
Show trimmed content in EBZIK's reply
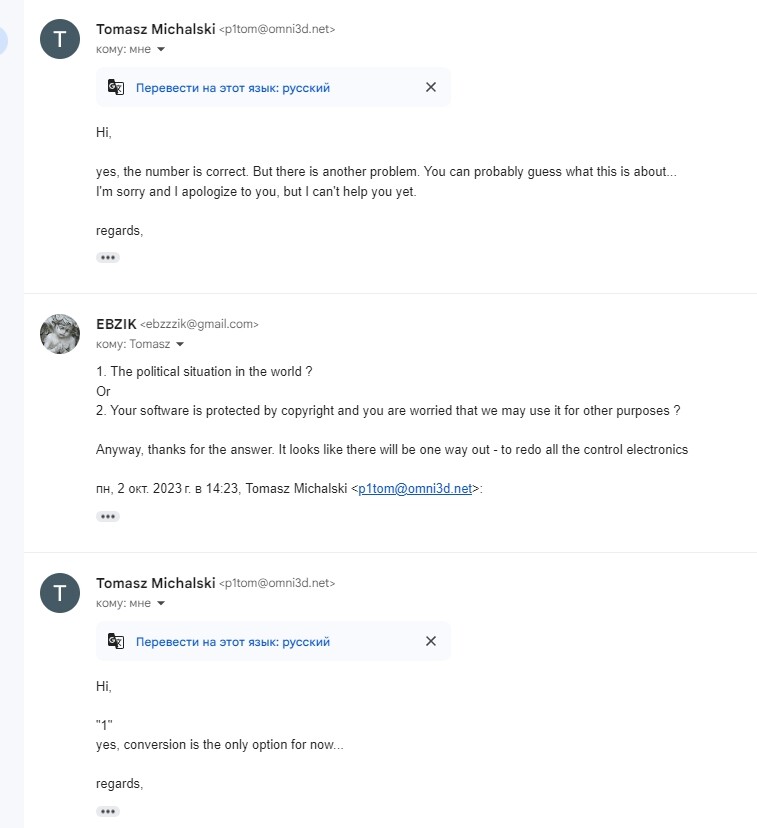click(108, 516)
